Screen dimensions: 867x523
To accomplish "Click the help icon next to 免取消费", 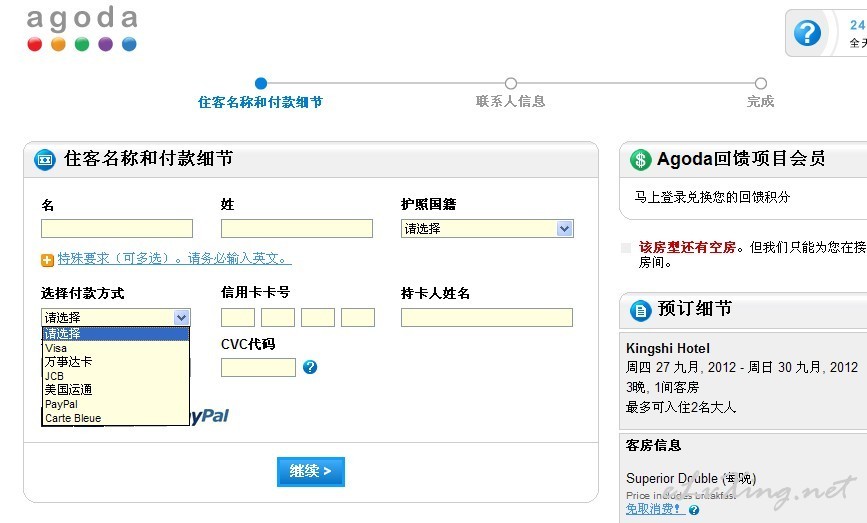I will pyautogui.click(x=694, y=510).
